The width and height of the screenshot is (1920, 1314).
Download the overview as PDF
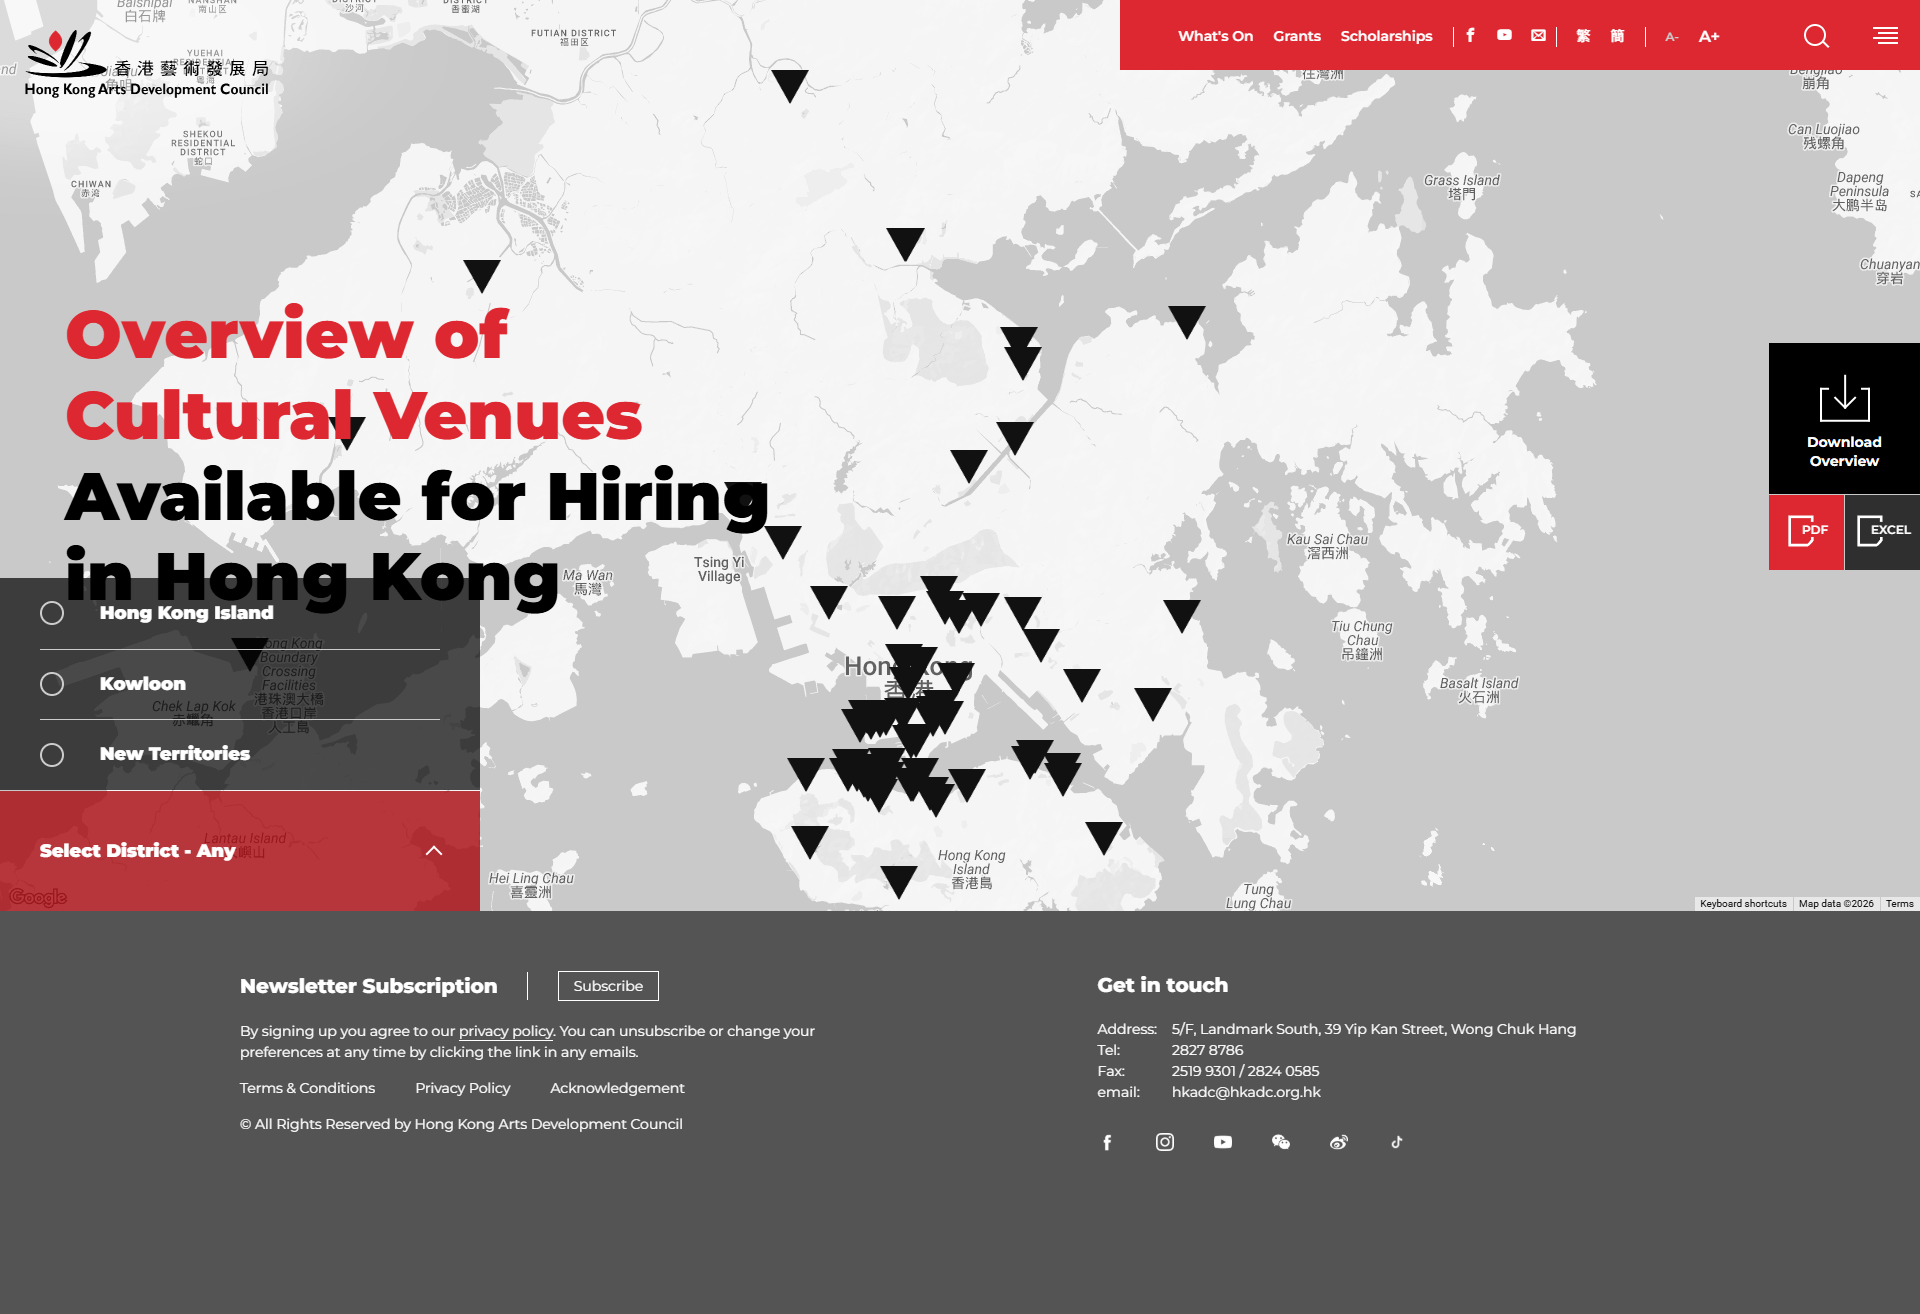(1806, 531)
